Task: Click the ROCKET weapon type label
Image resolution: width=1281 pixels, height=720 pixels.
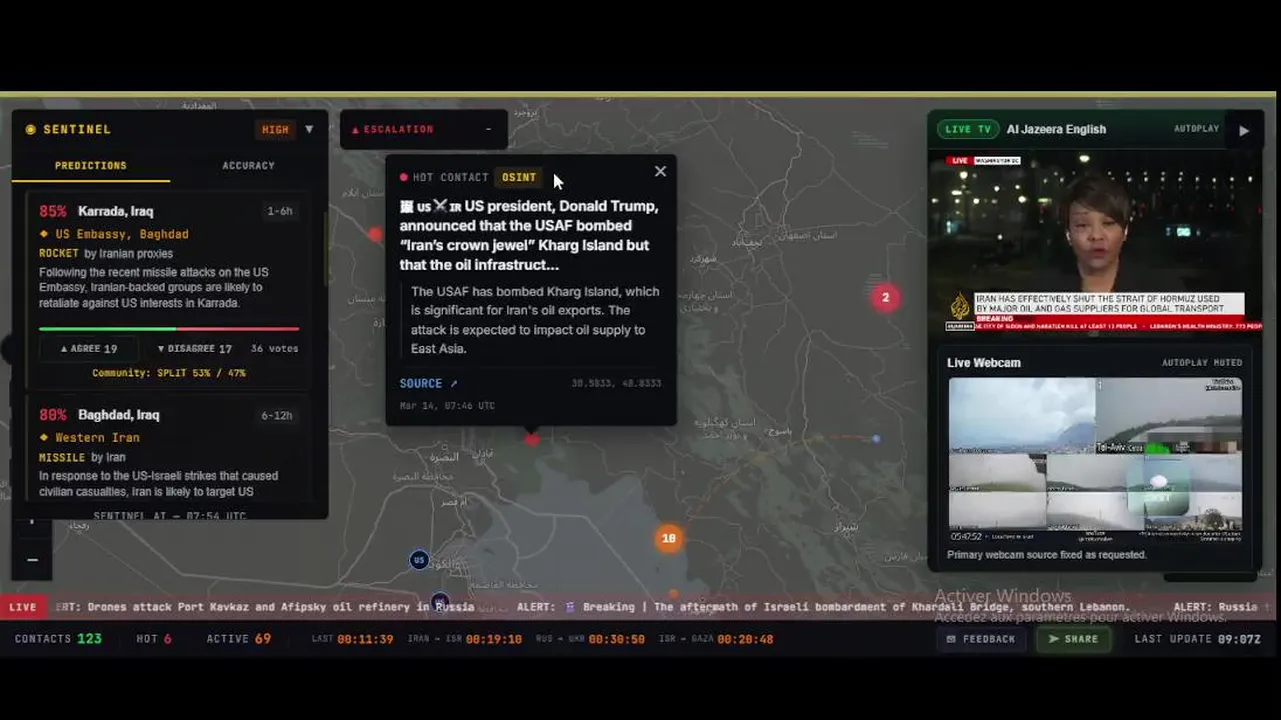Action: click(x=59, y=253)
